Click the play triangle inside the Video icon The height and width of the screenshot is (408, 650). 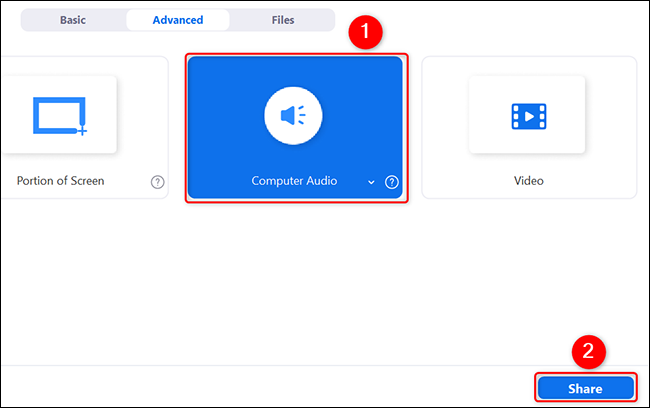click(x=528, y=116)
